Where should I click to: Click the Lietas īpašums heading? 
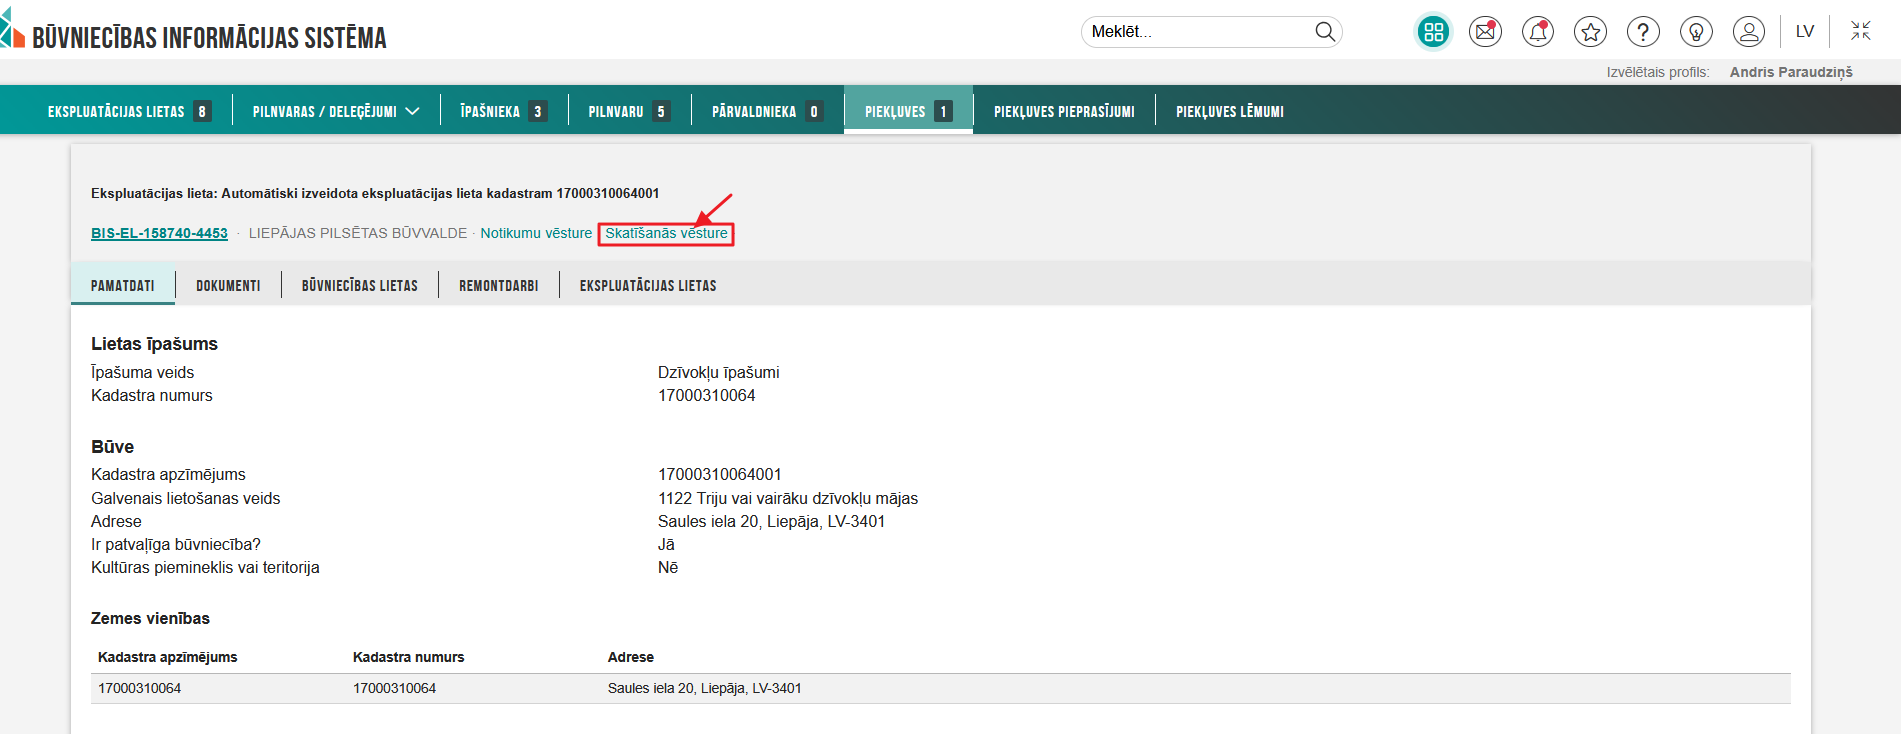pyautogui.click(x=154, y=344)
